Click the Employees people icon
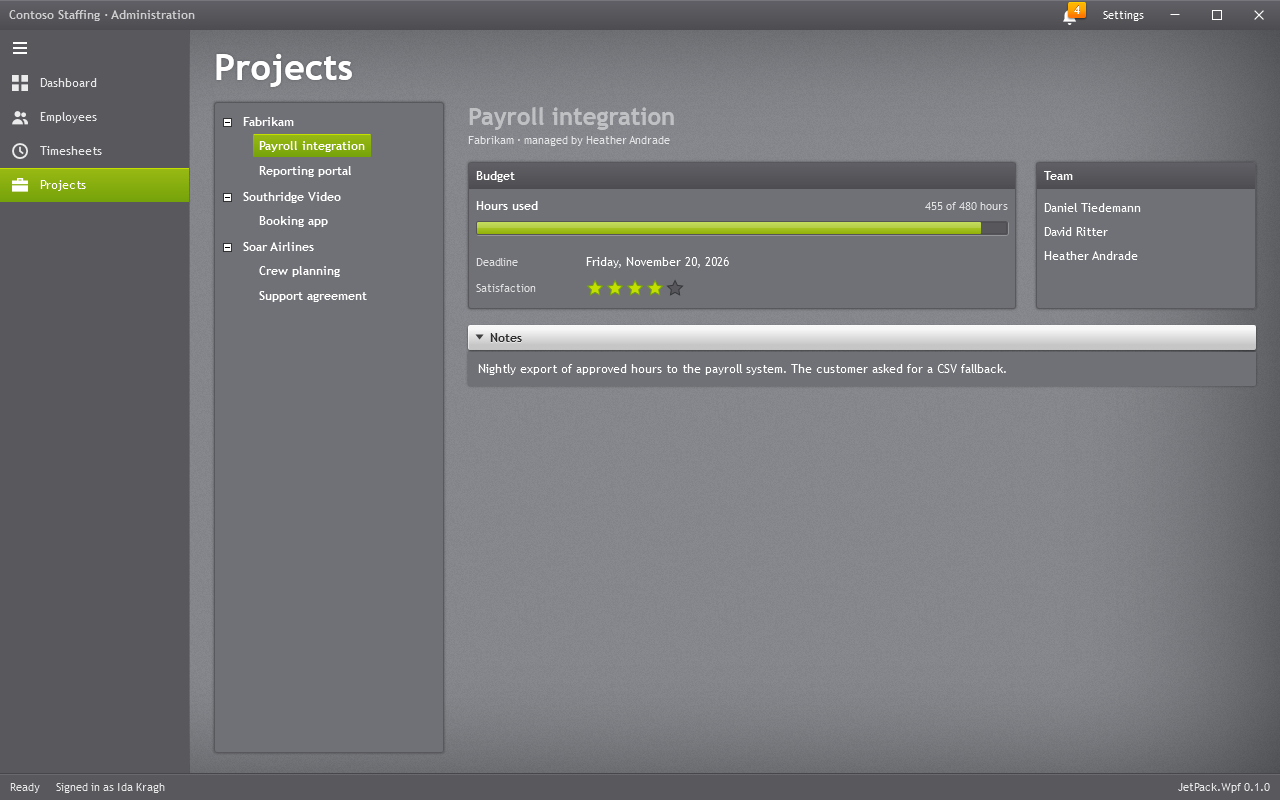This screenshot has width=1280, height=800. click(x=20, y=117)
